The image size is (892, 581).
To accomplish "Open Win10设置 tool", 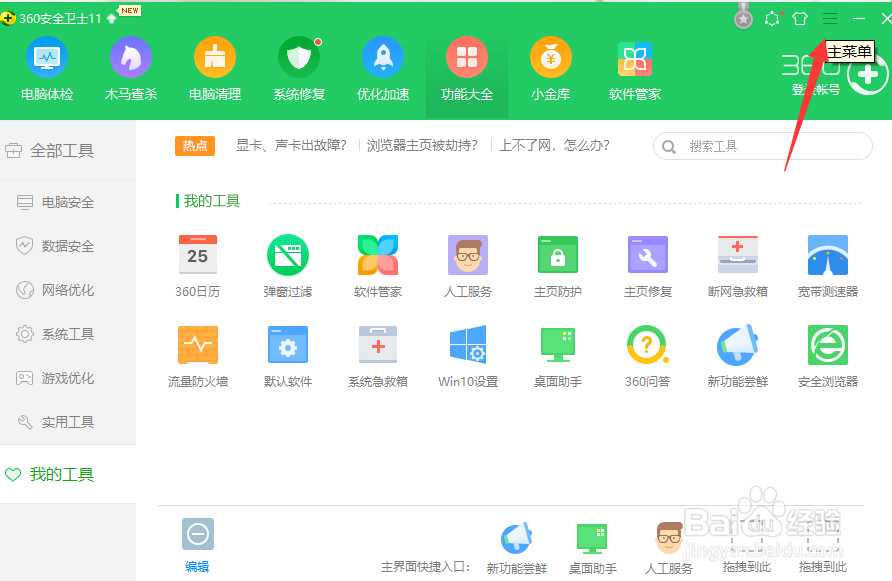I will [468, 356].
